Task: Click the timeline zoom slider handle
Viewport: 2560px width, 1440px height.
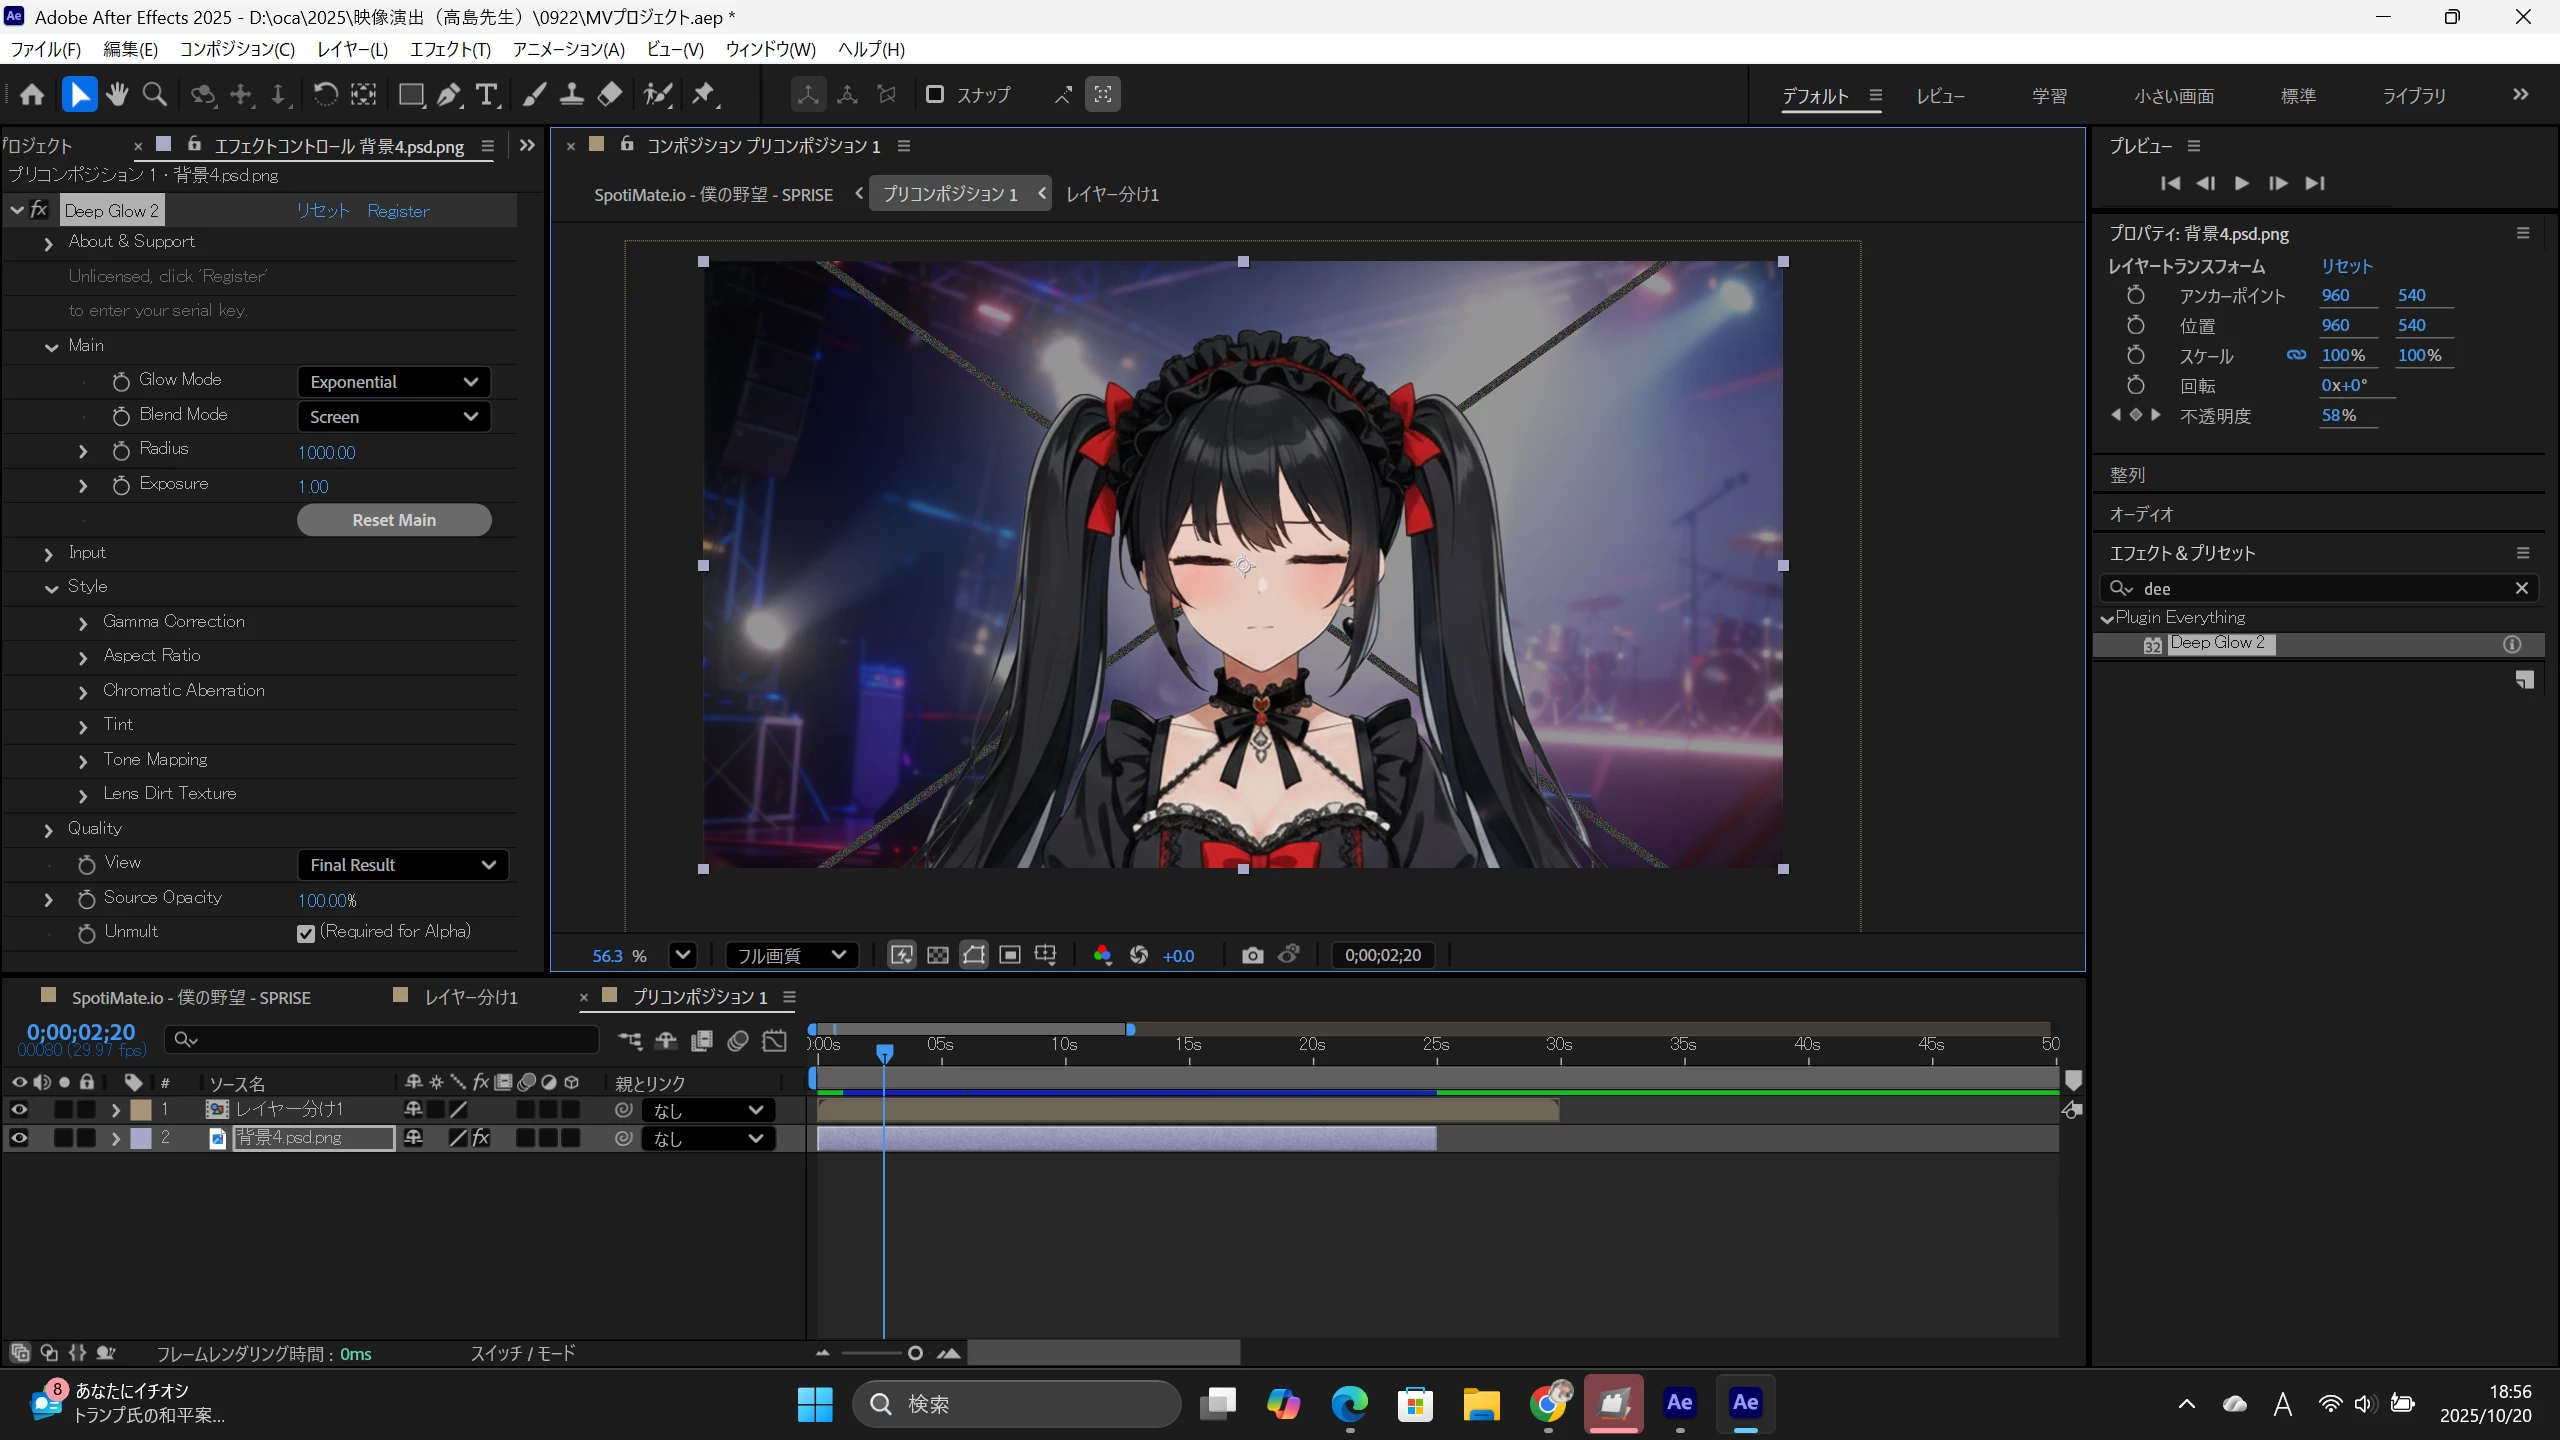Action: (x=915, y=1353)
